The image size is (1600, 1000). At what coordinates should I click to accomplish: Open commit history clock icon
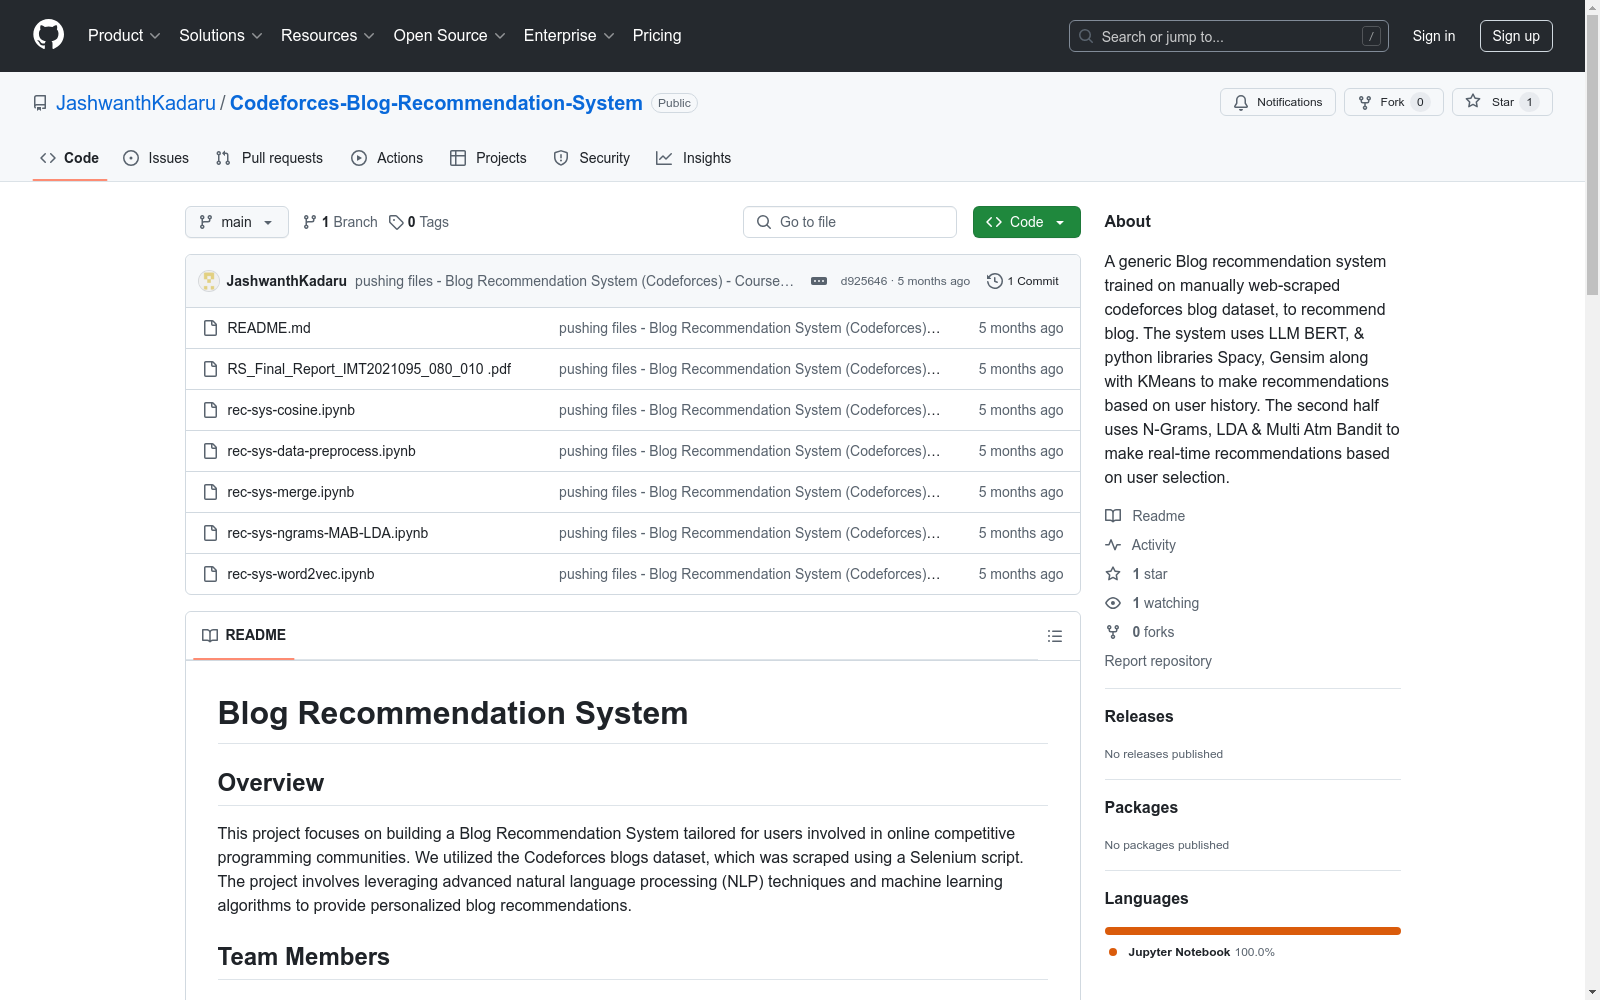coord(994,281)
